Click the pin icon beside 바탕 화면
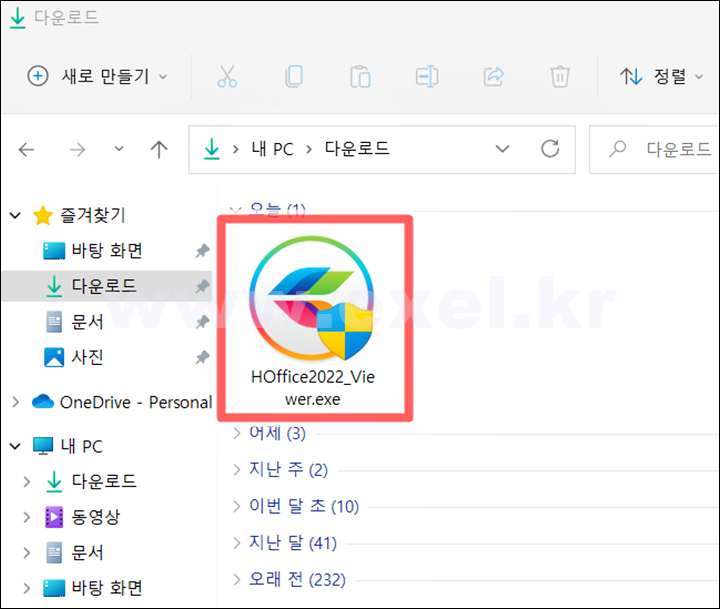 coord(202,251)
